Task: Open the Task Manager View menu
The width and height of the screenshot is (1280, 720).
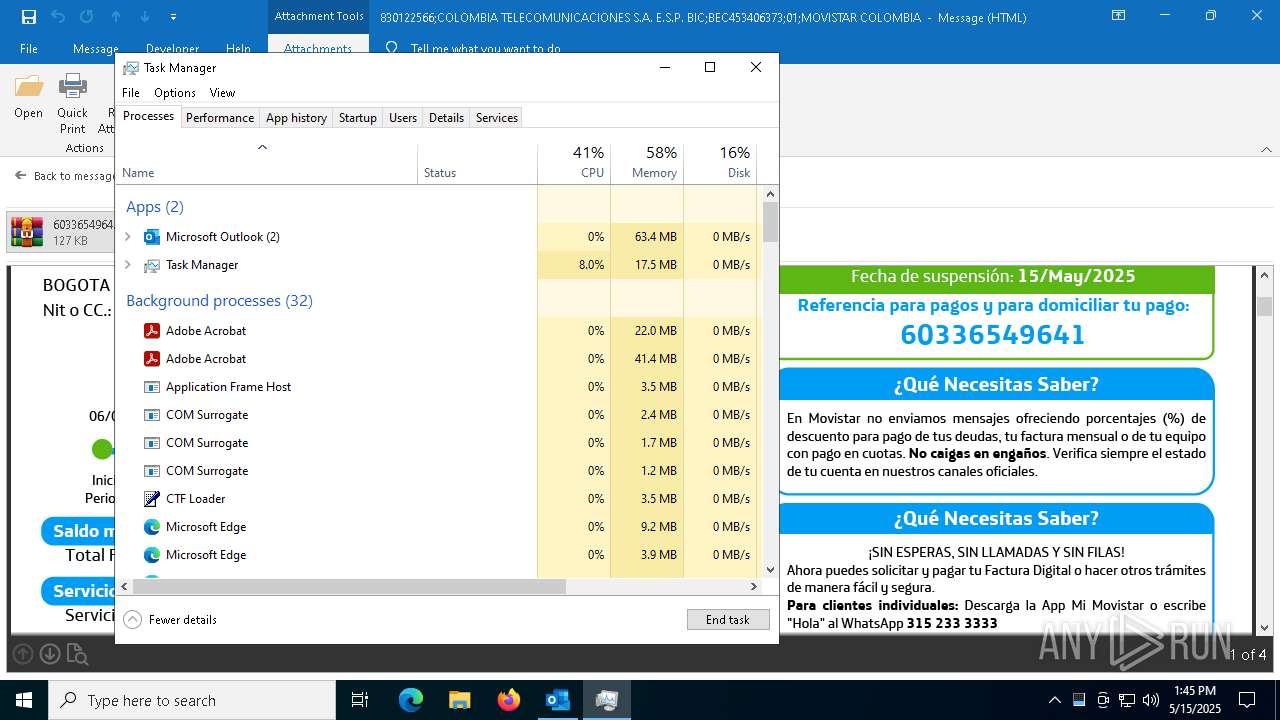Action: coord(222,93)
